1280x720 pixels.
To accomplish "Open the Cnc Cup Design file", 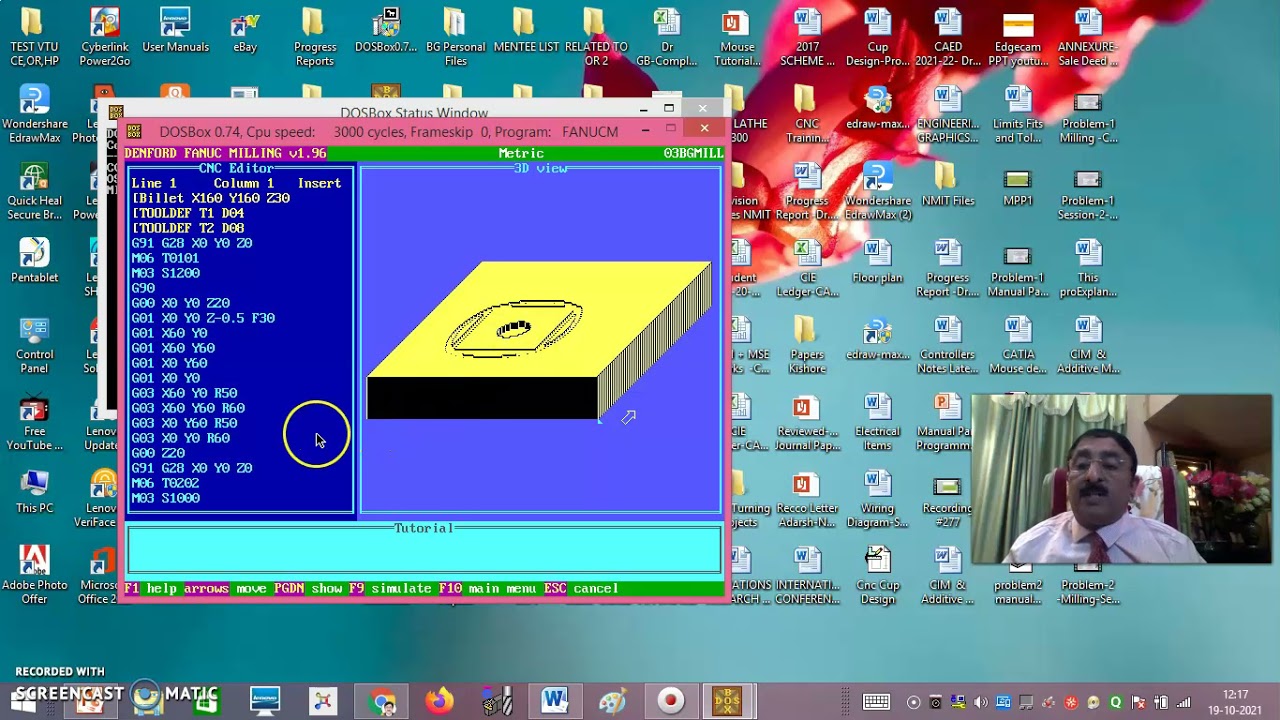I will (877, 575).
